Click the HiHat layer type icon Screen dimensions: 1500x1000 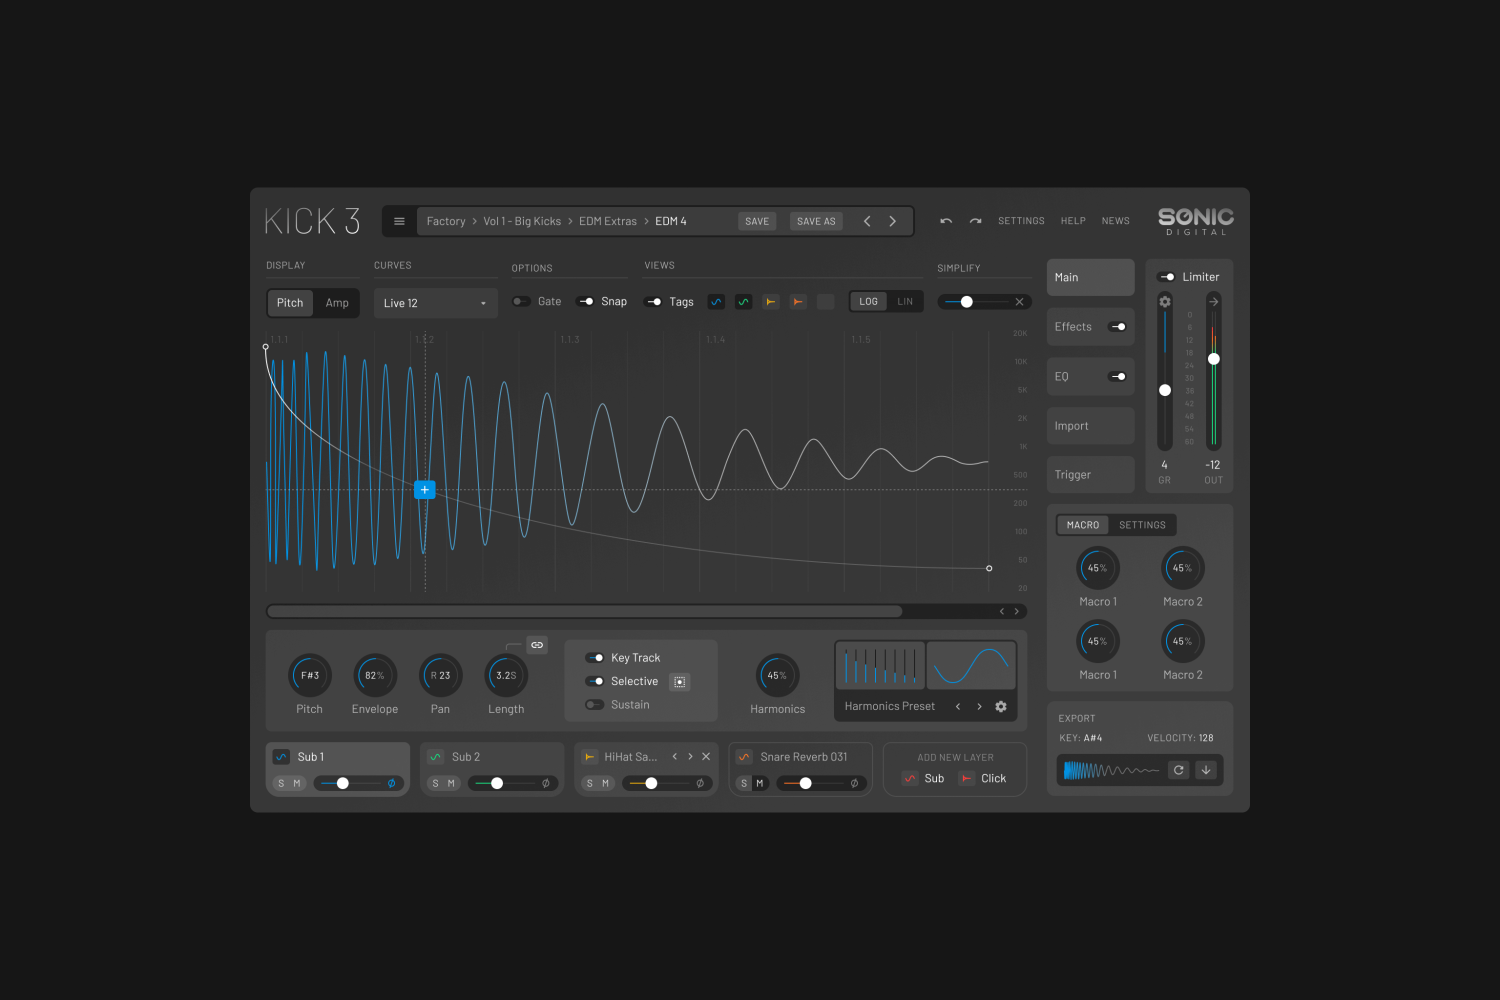[590, 757]
